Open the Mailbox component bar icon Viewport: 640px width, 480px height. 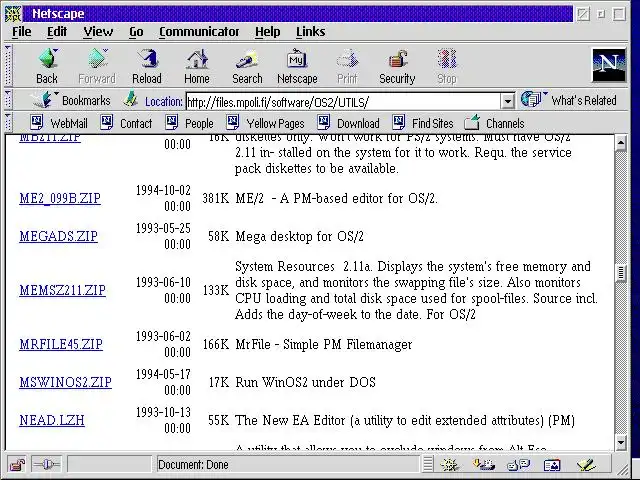pos(484,465)
